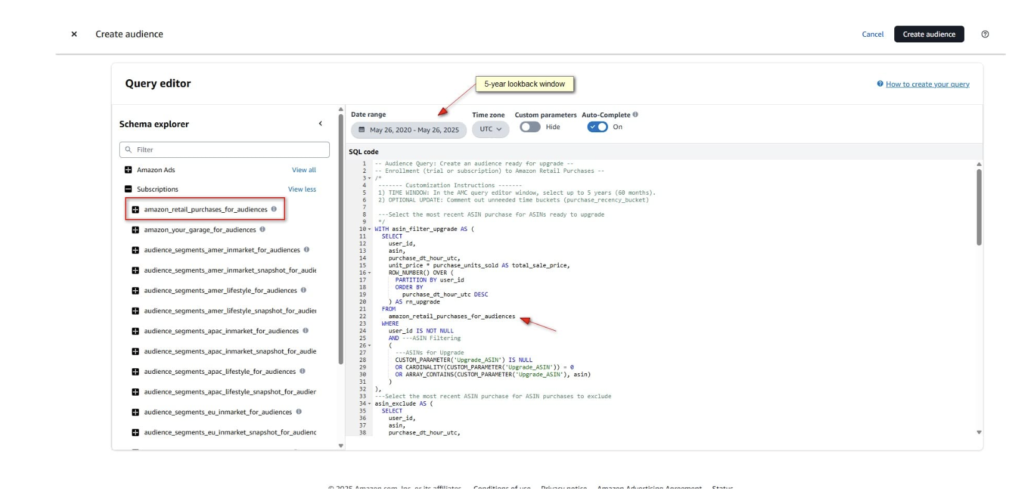
Task: Fold the ROW_NUMBER() OVER block at line 16
Action: tap(370, 272)
